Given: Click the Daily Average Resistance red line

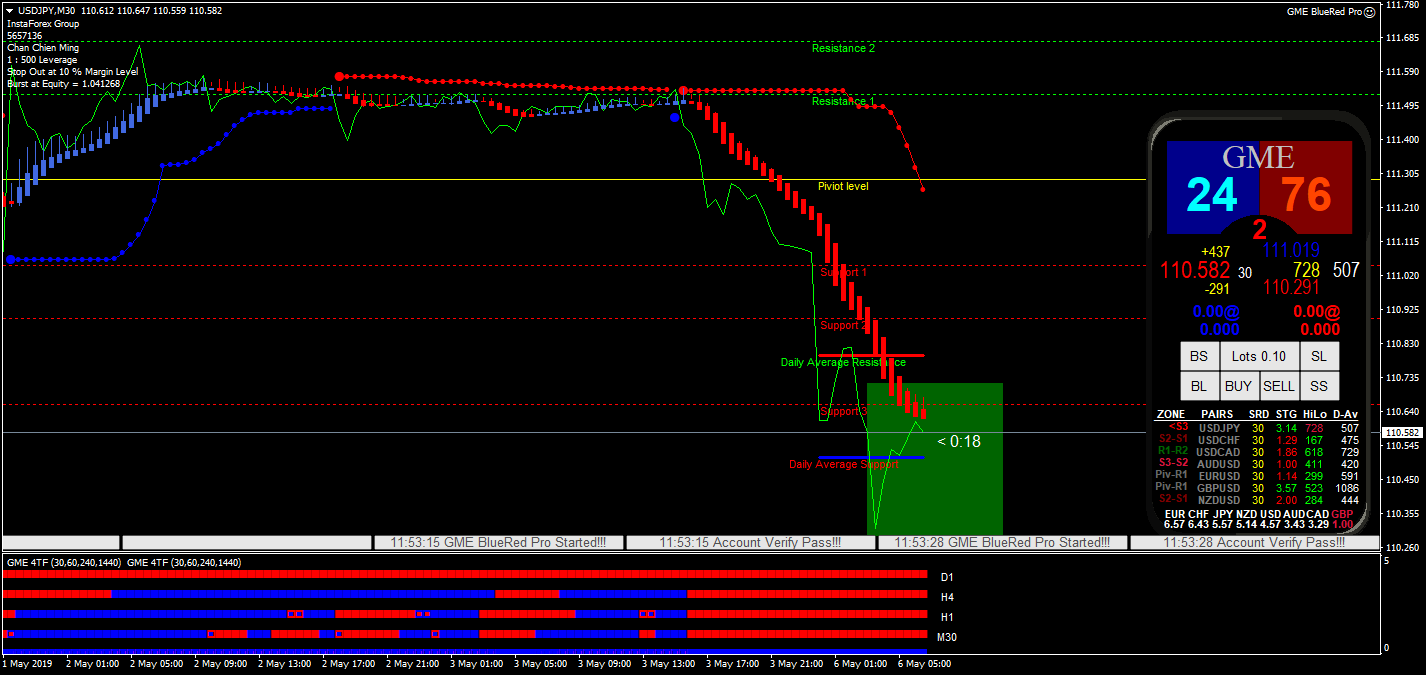Looking at the screenshot, I should (870, 355).
